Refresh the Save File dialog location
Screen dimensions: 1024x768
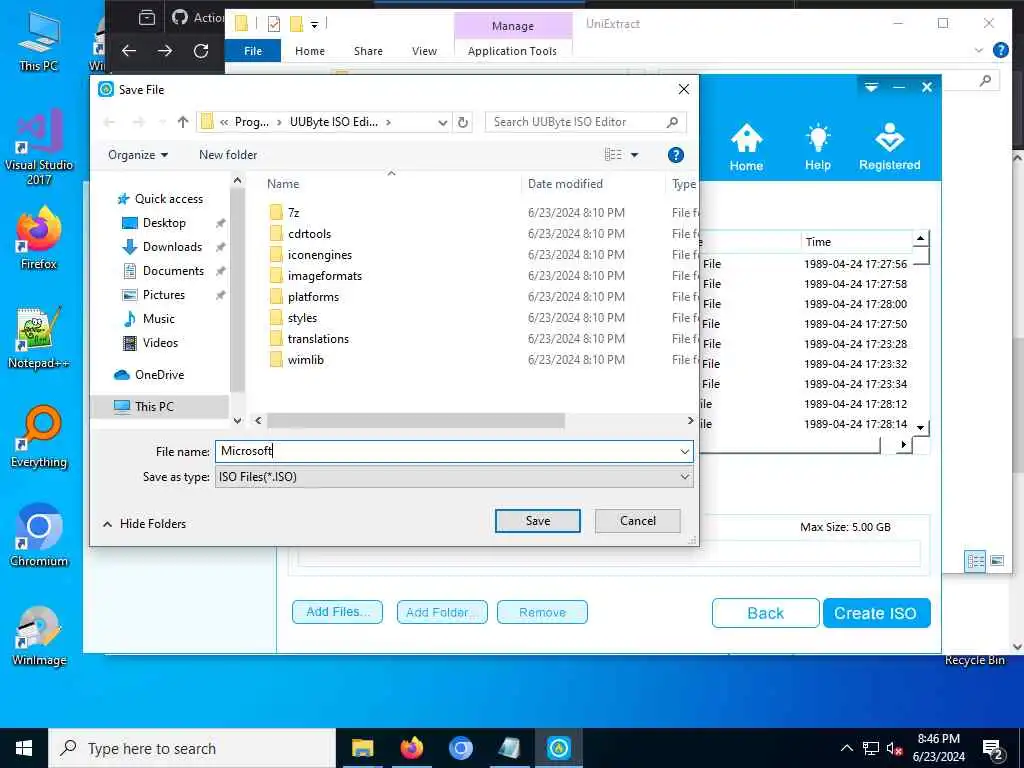pos(462,122)
